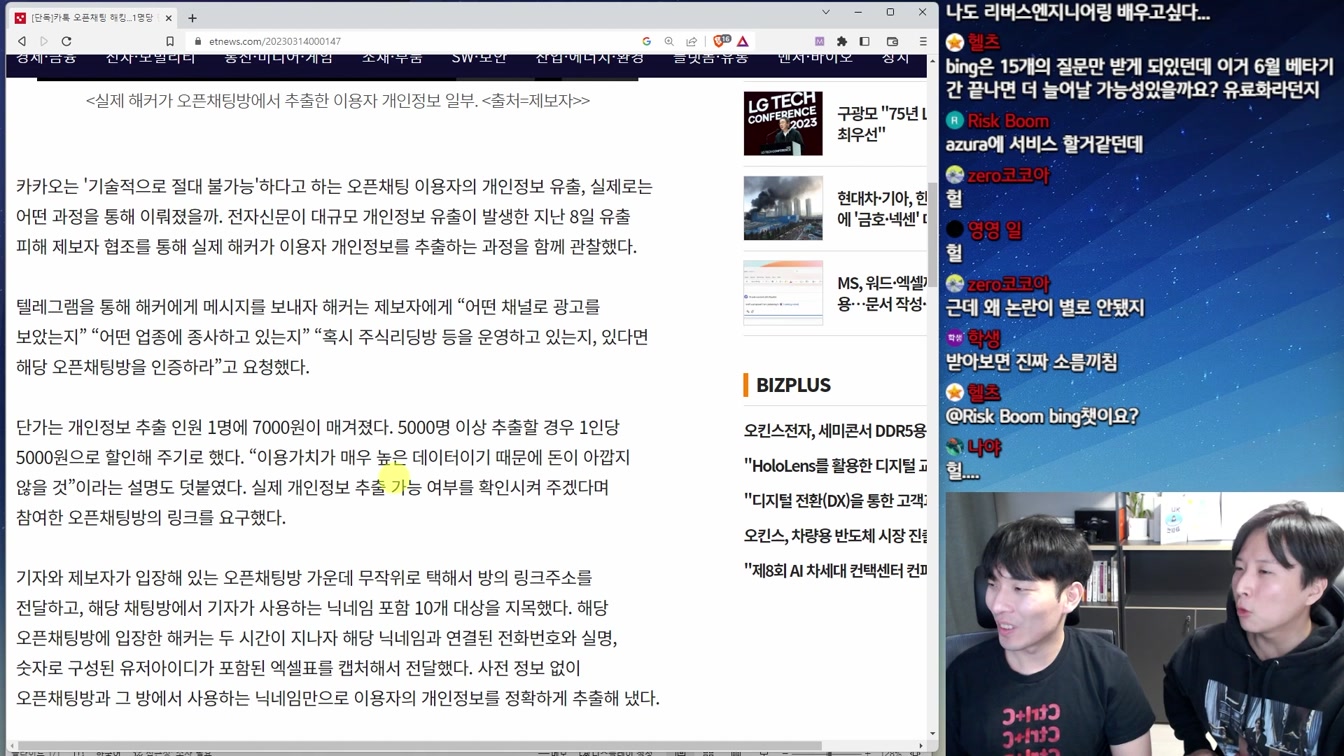
Task: Open a new browser tab
Action: 192,18
